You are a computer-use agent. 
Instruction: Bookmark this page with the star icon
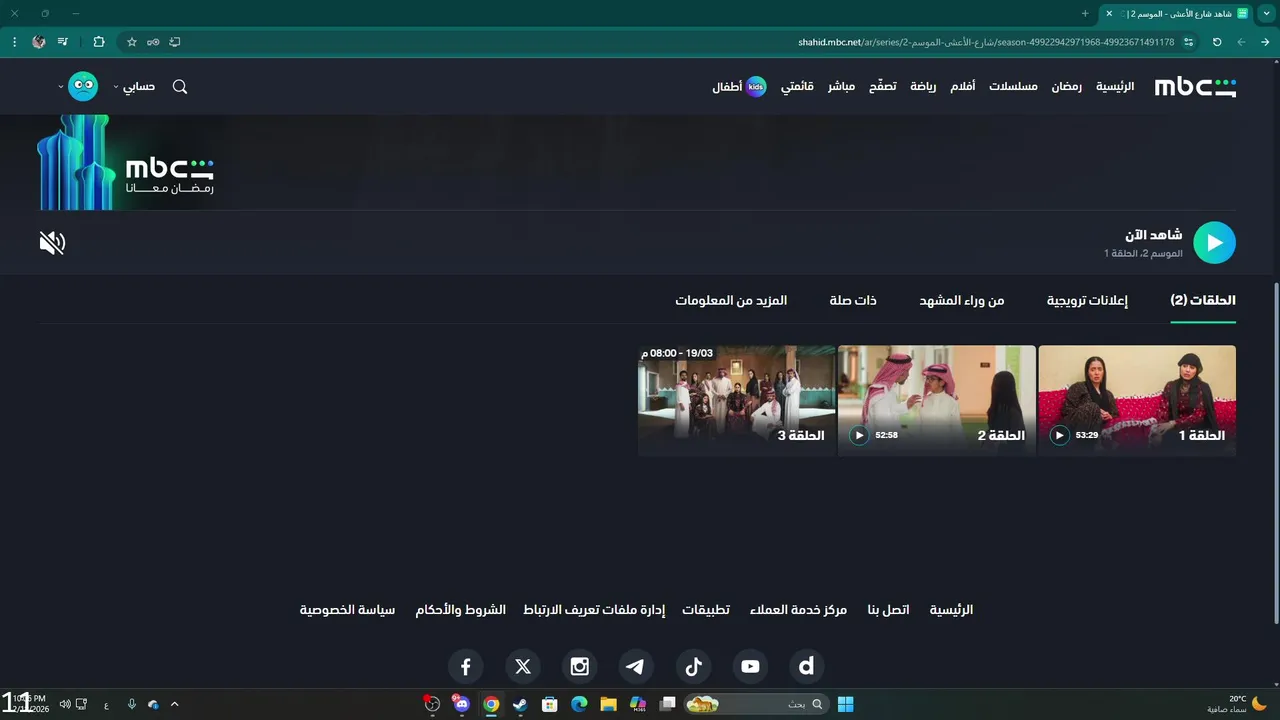pos(131,42)
